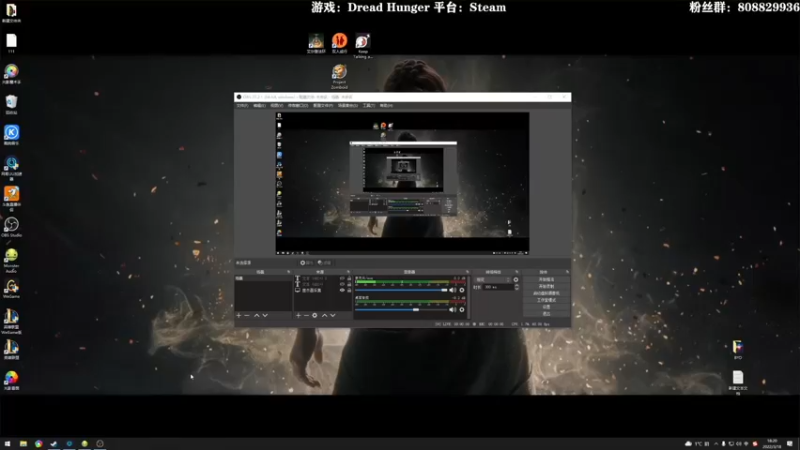This screenshot has height=450, width=800.
Task: Select the WeGame desktop shortcut
Action: tap(11, 289)
